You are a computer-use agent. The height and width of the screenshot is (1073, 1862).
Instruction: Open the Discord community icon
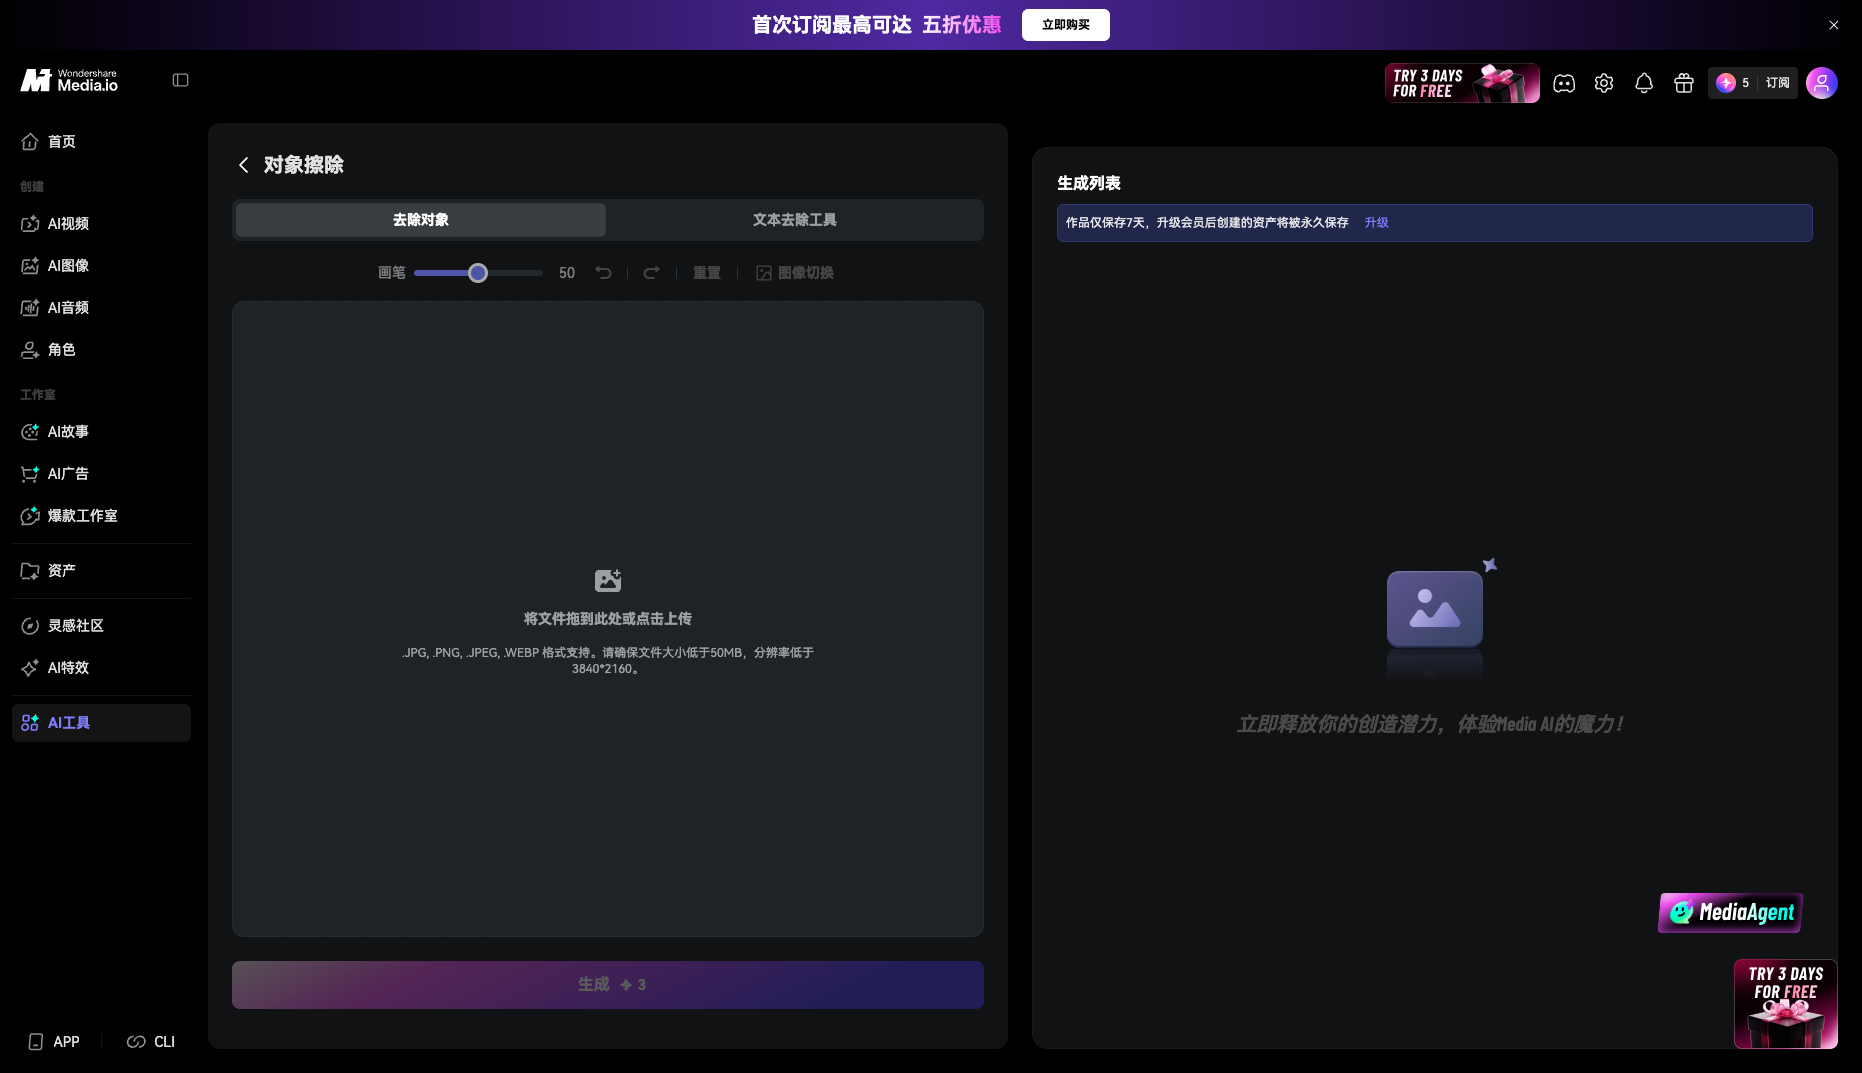1564,83
